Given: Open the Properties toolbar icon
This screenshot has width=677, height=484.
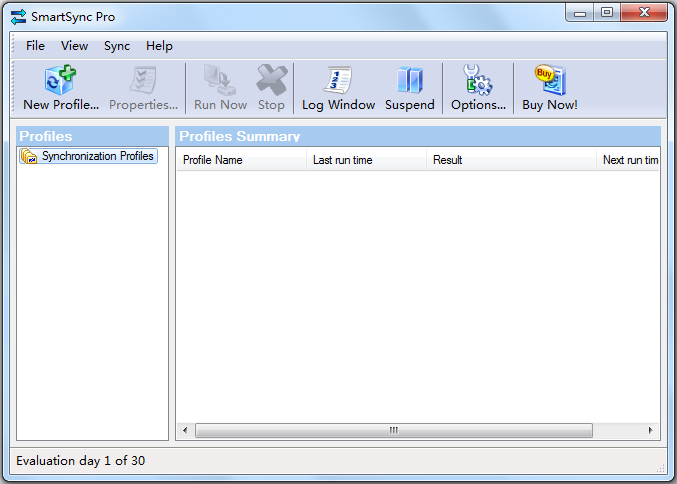Looking at the screenshot, I should (x=143, y=87).
